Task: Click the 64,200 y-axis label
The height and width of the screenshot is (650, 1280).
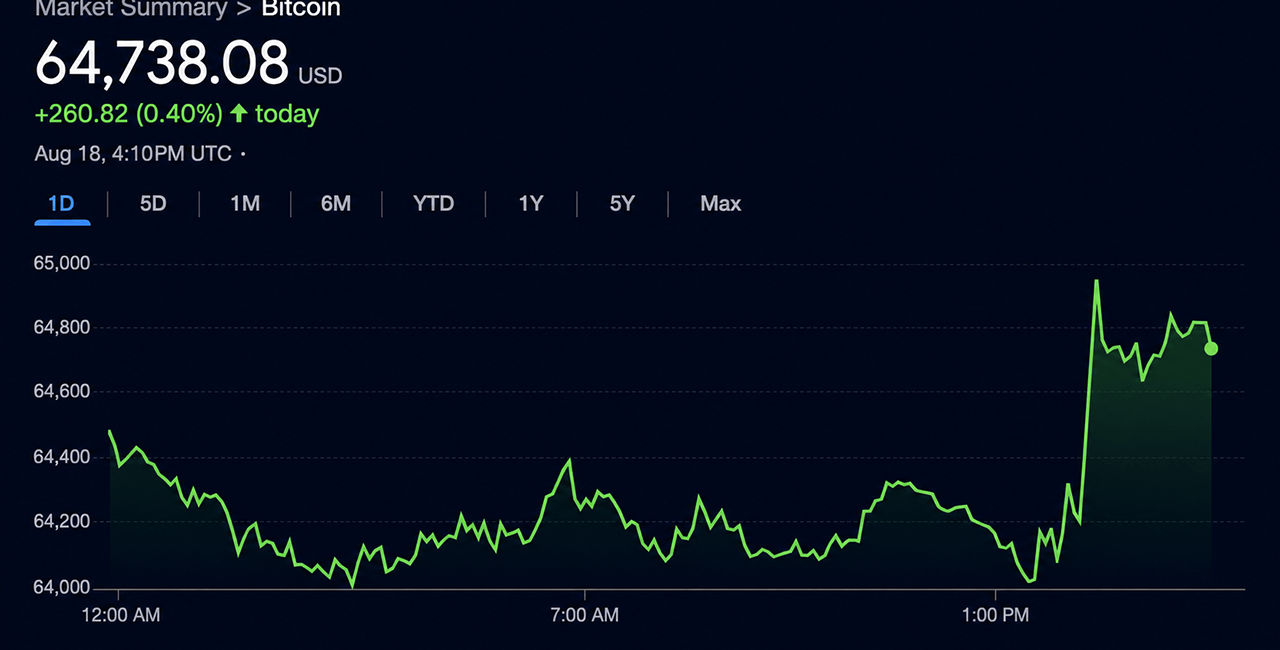Action: point(62,522)
